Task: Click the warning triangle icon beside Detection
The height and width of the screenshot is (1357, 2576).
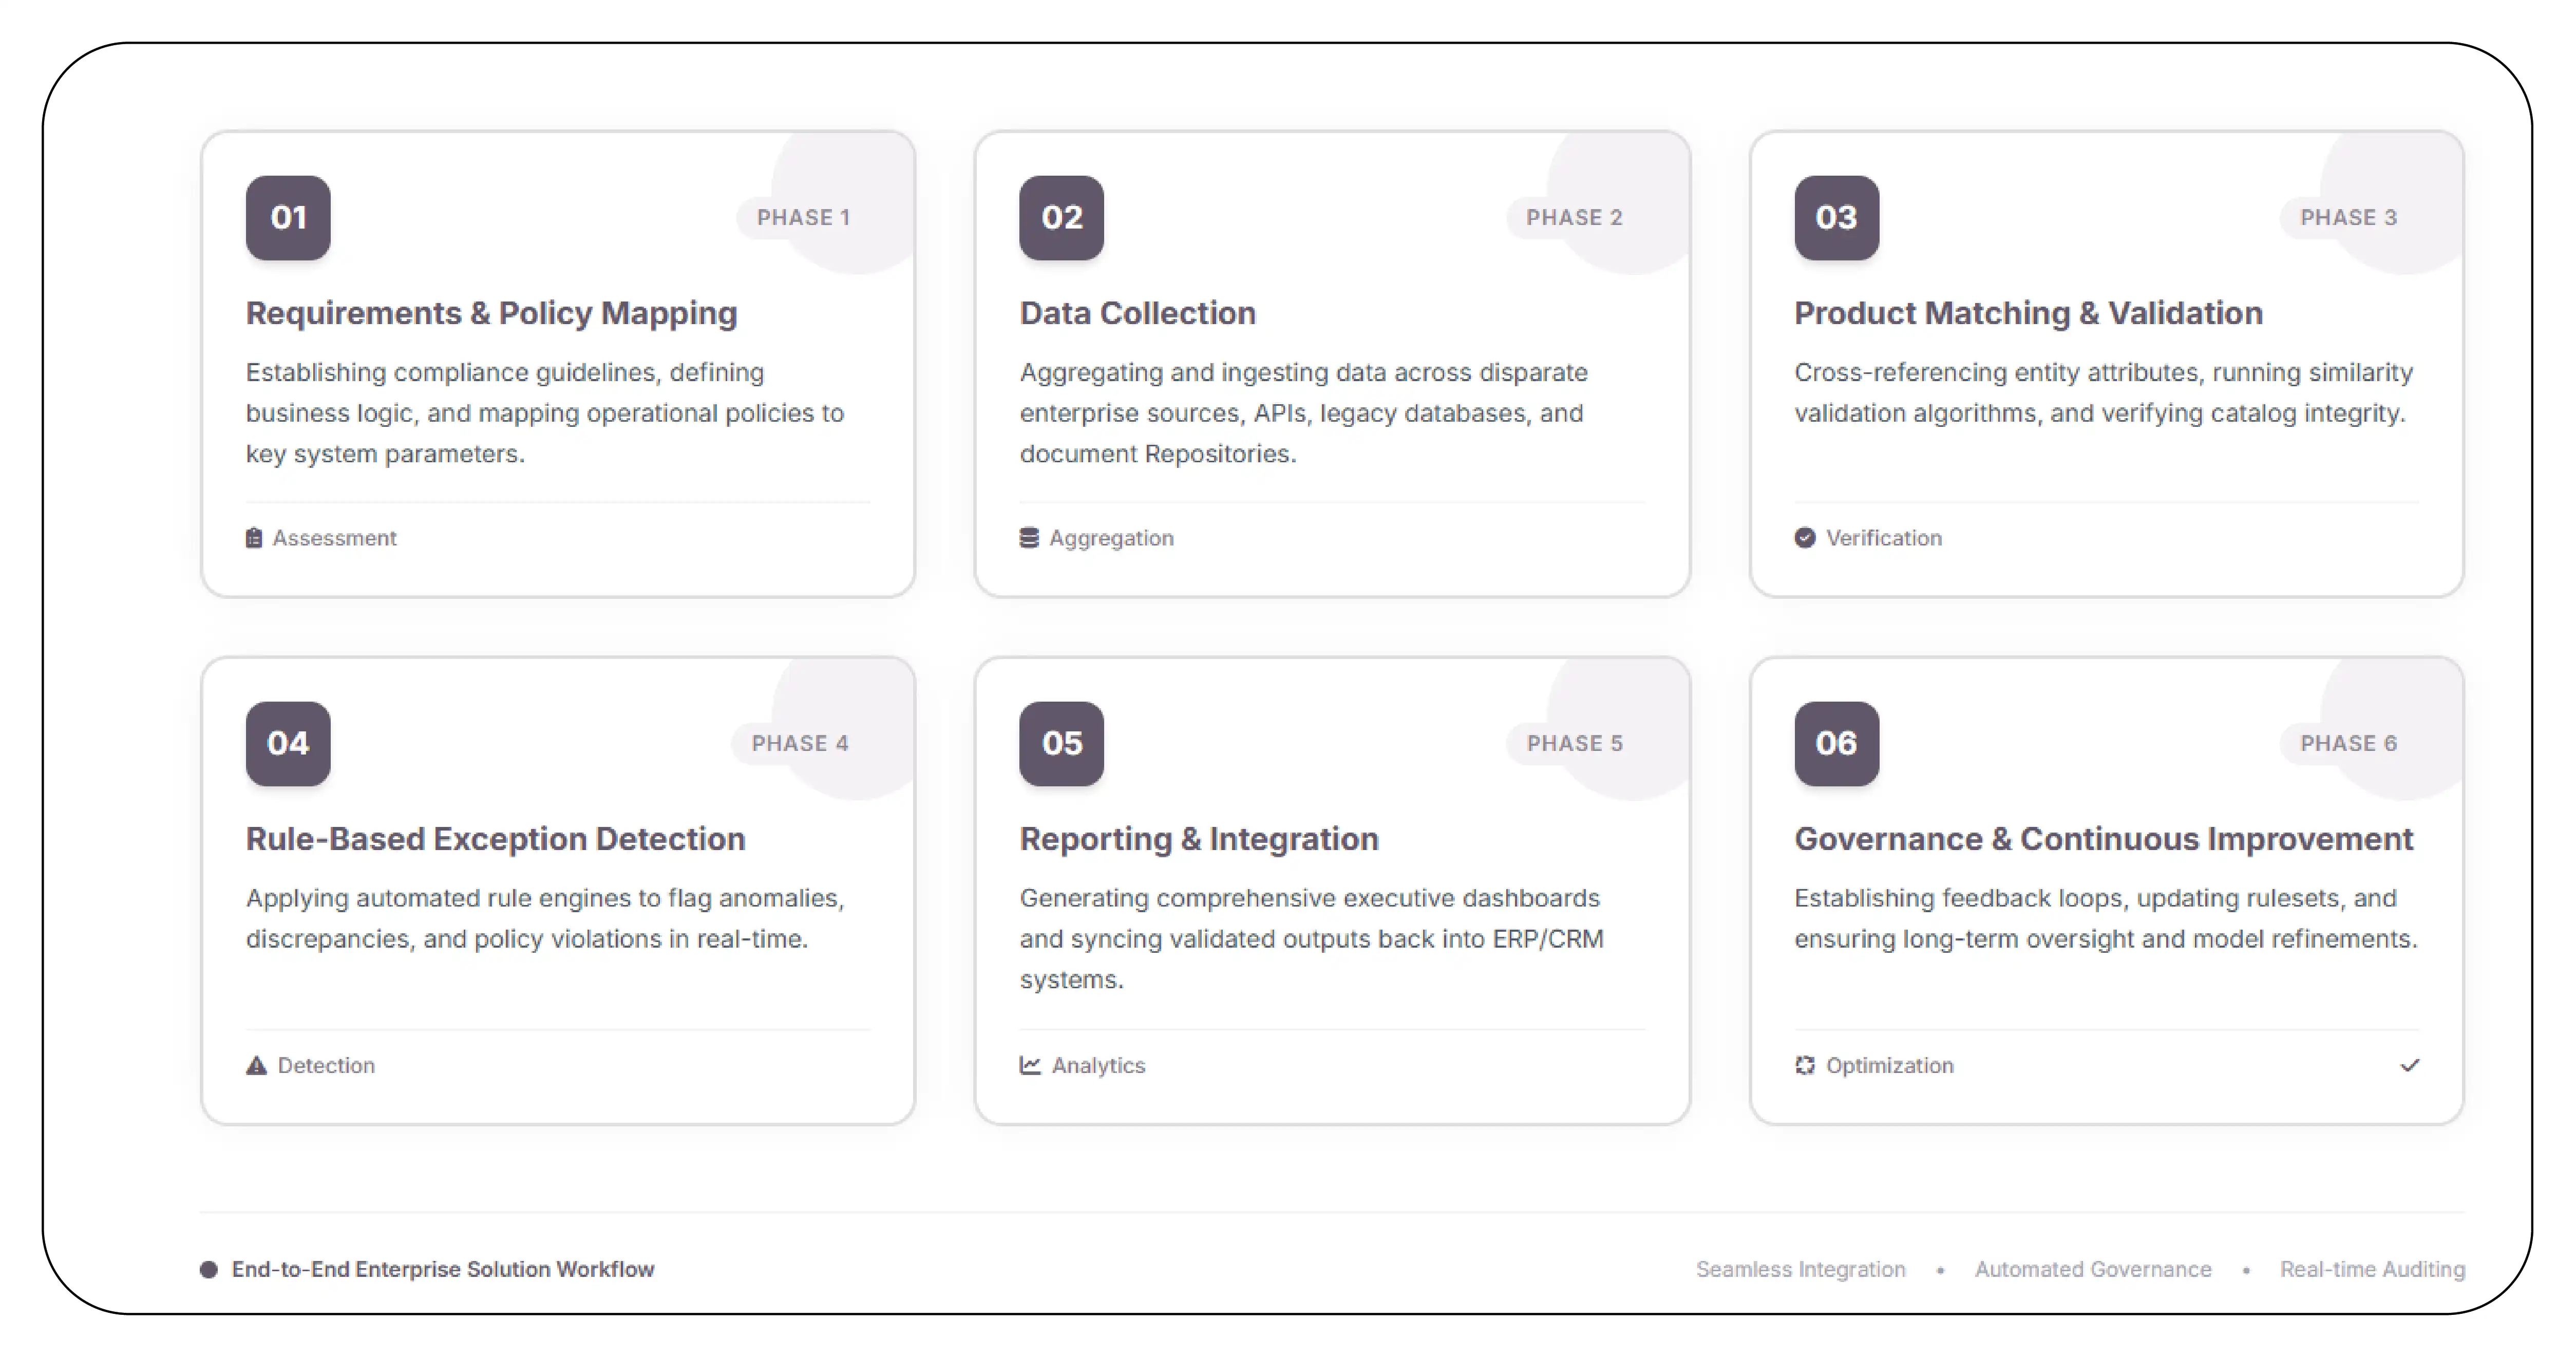Action: [257, 1066]
